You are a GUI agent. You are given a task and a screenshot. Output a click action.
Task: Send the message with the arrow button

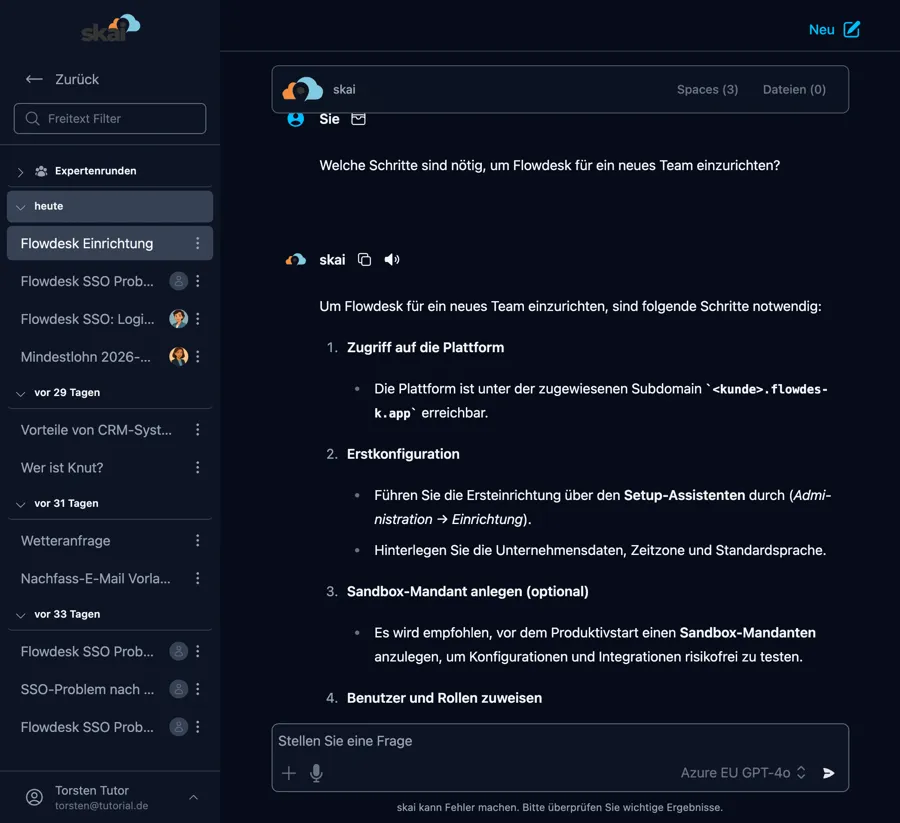click(828, 773)
